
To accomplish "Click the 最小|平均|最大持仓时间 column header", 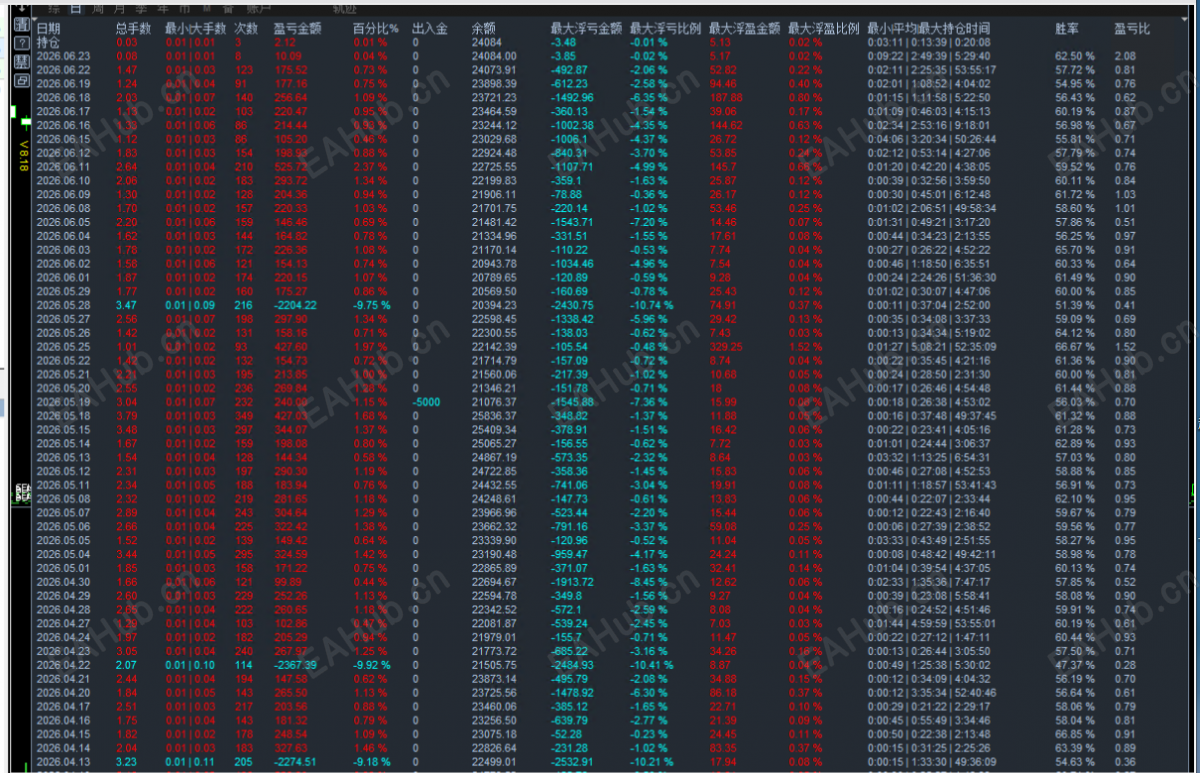I will (929, 30).
